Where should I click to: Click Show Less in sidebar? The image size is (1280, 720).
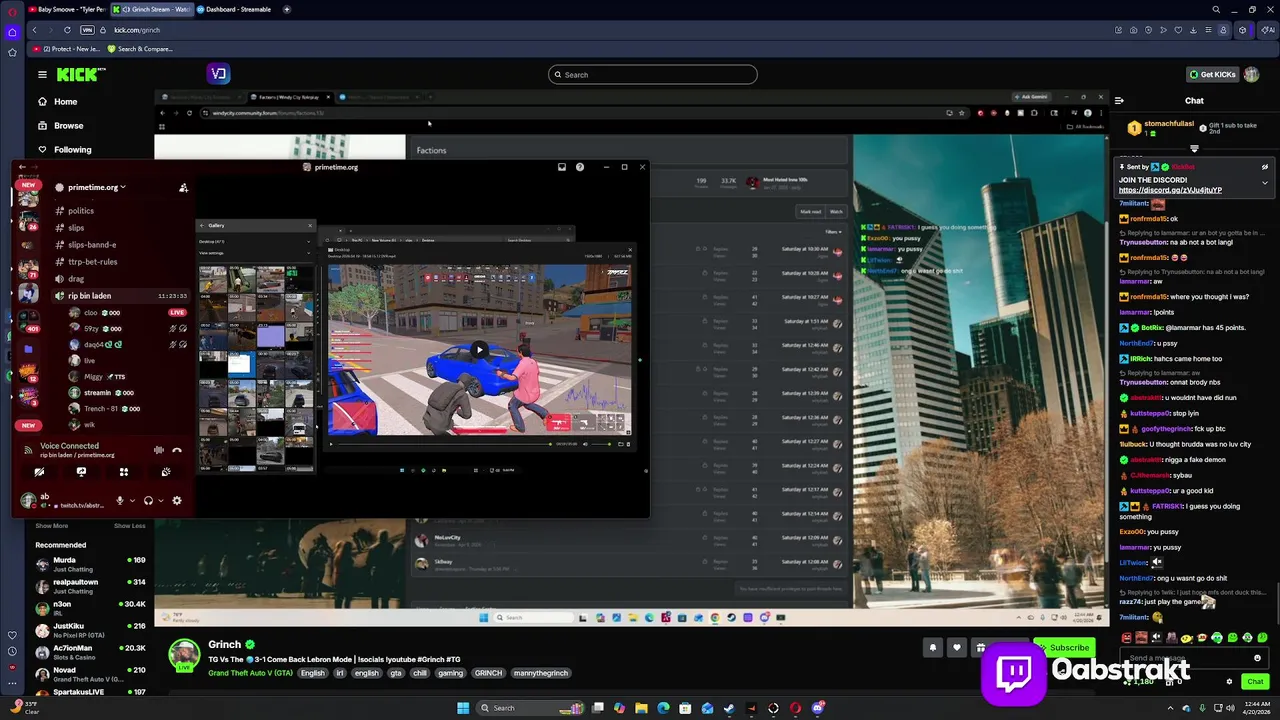[129, 526]
